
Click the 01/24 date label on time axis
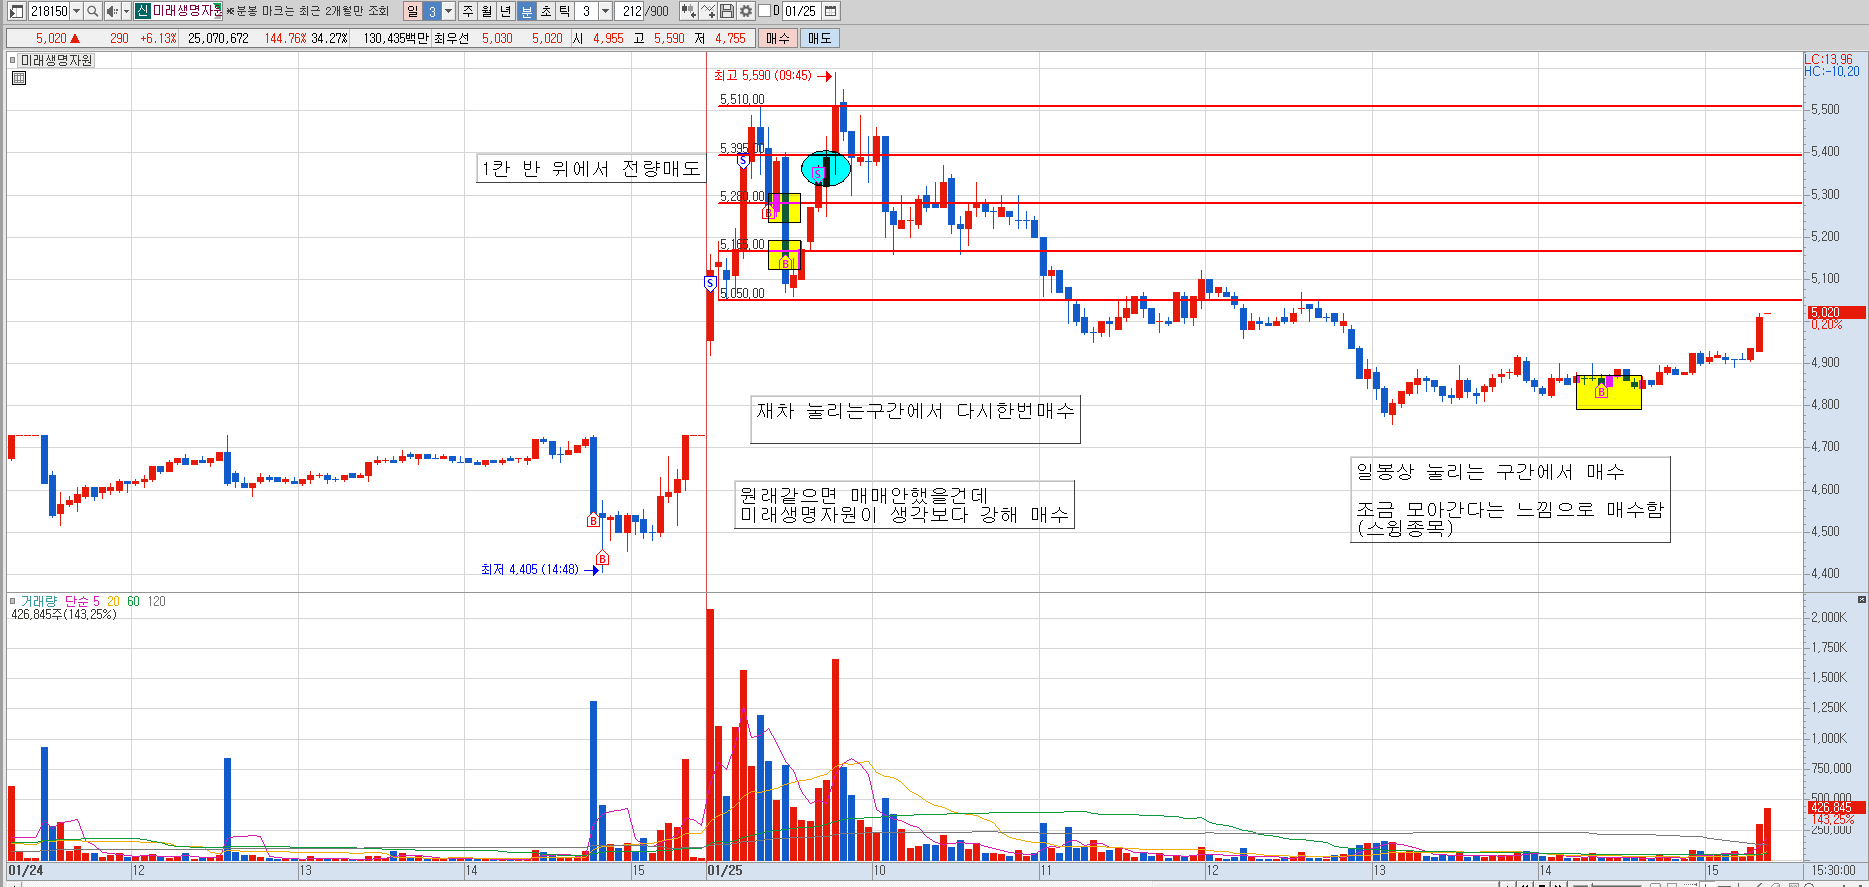click(x=26, y=871)
